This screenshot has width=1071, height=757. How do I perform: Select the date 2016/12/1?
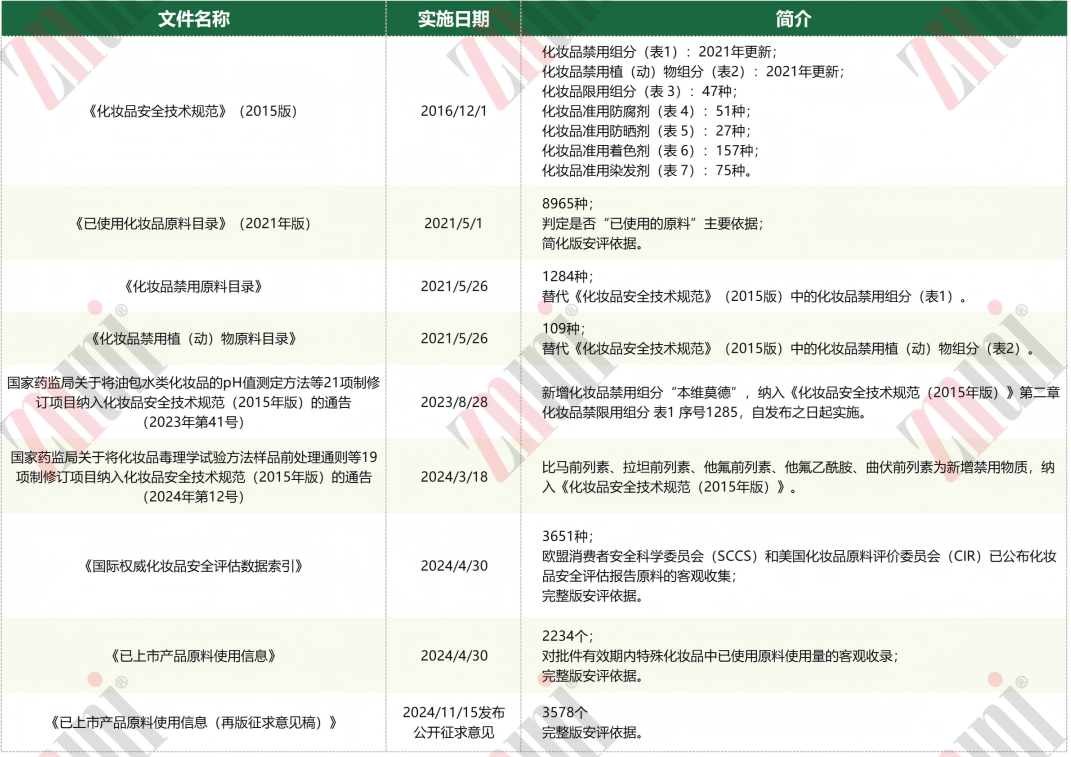454,111
